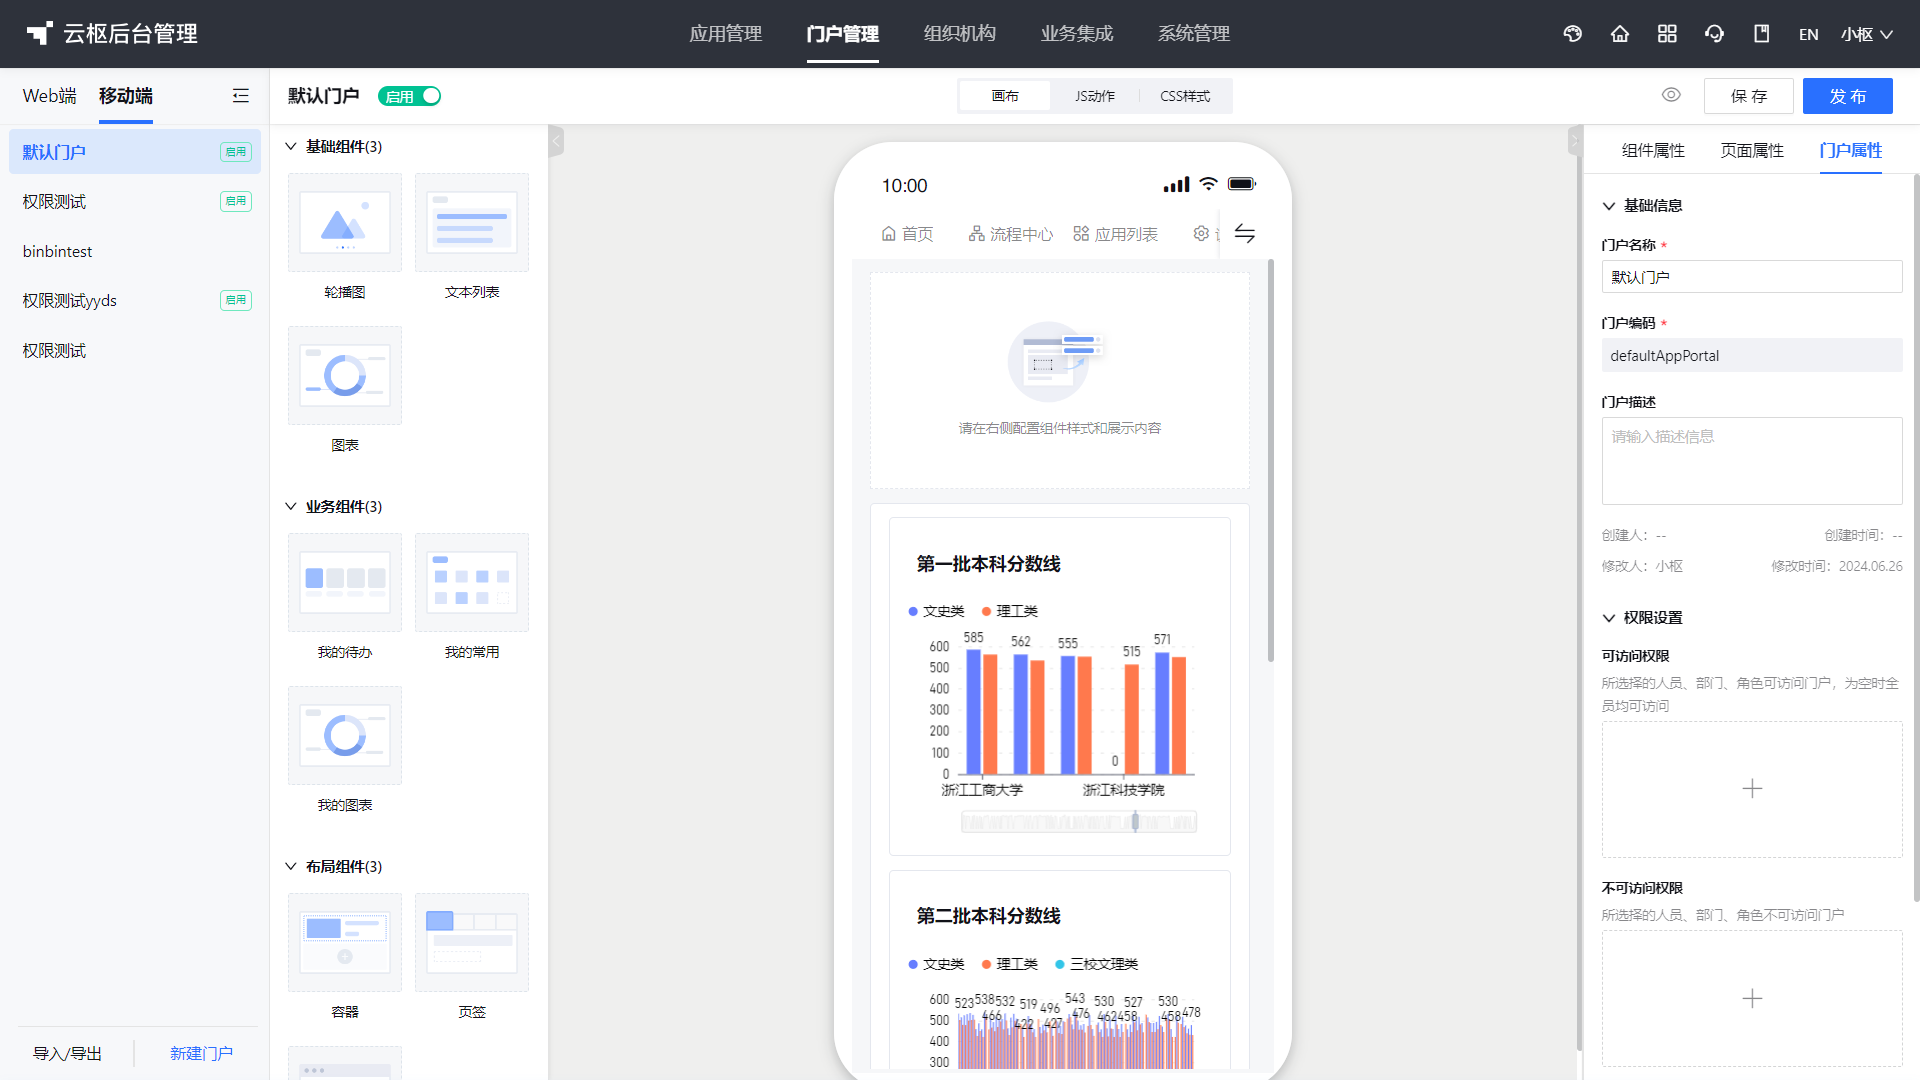Collapse the portal list sidebar icon

tap(240, 96)
